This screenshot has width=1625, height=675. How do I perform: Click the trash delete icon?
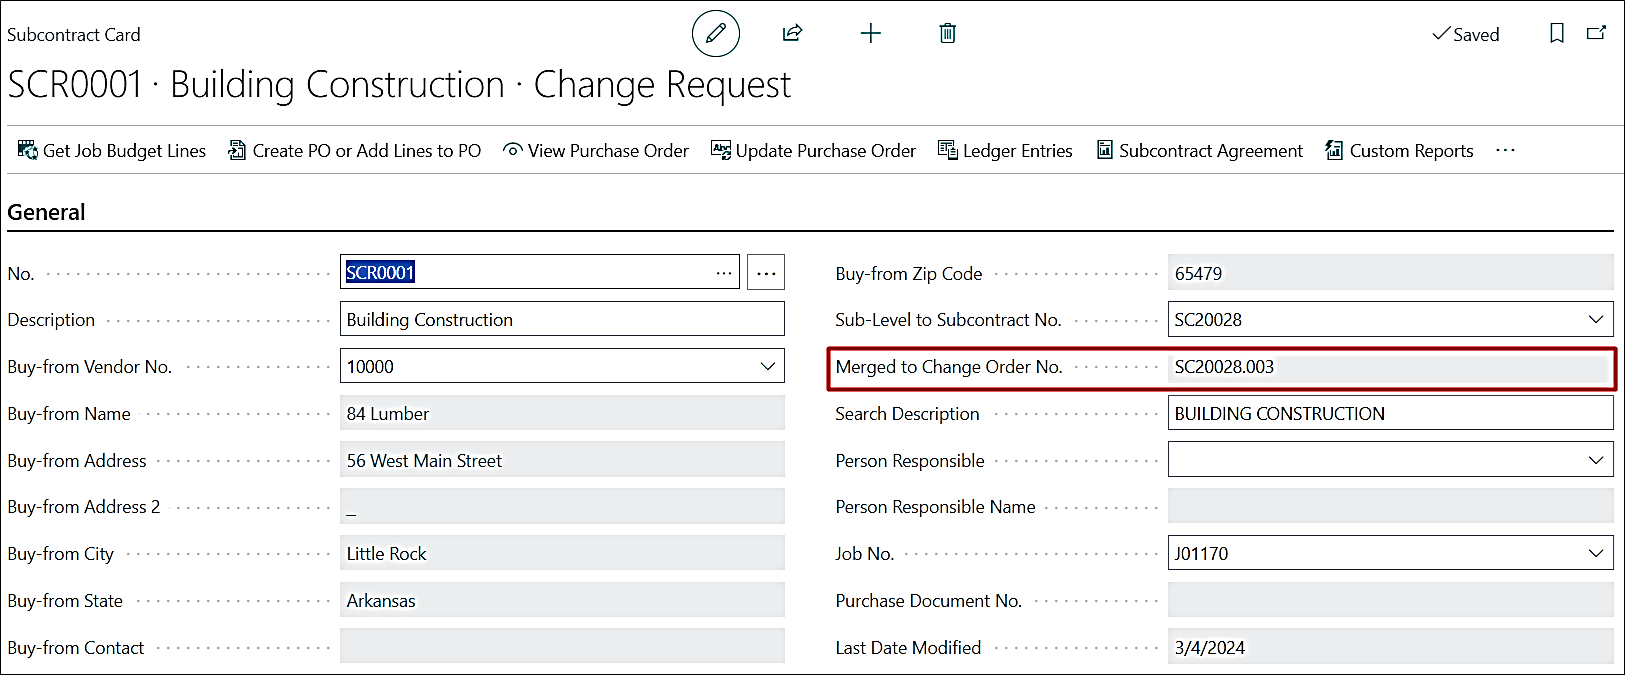(947, 34)
